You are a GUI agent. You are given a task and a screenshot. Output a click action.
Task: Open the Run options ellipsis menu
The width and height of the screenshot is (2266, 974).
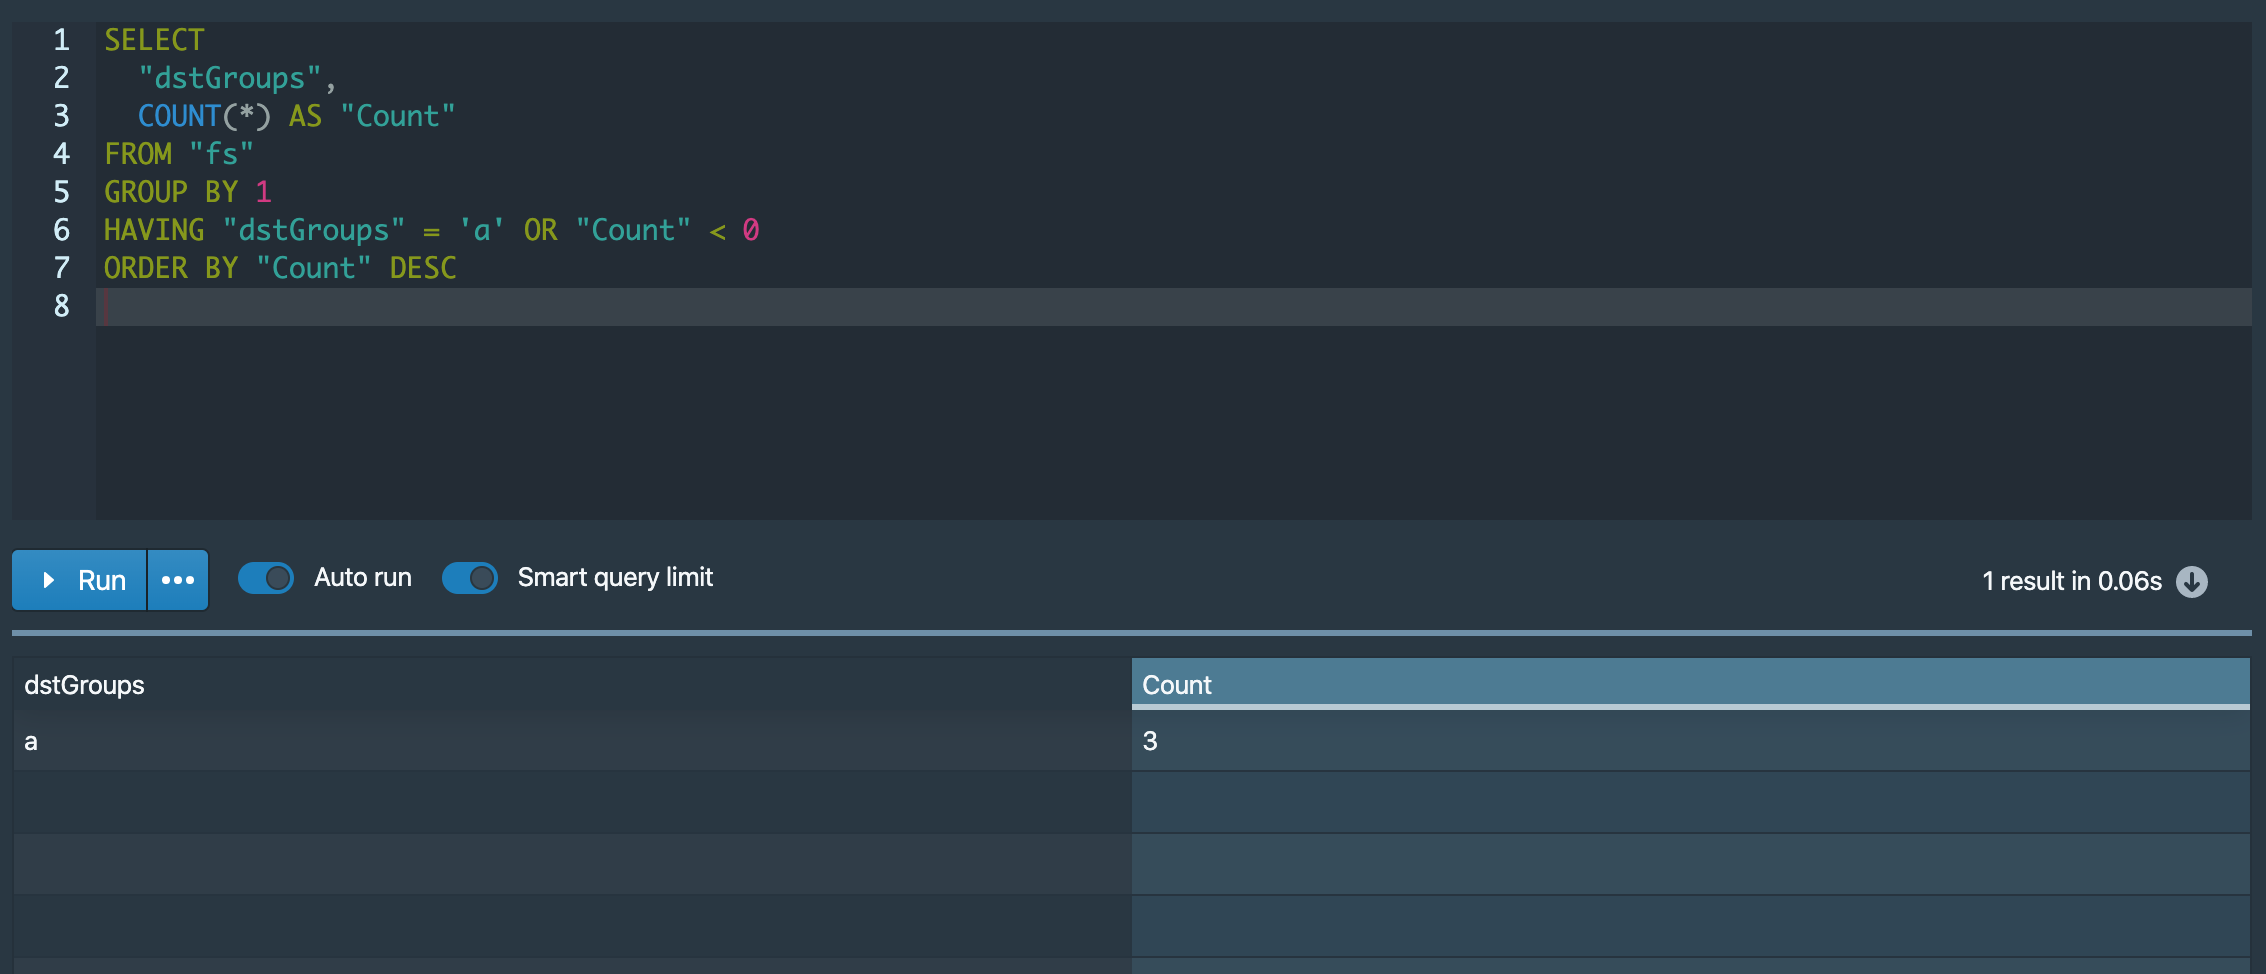[x=178, y=580]
